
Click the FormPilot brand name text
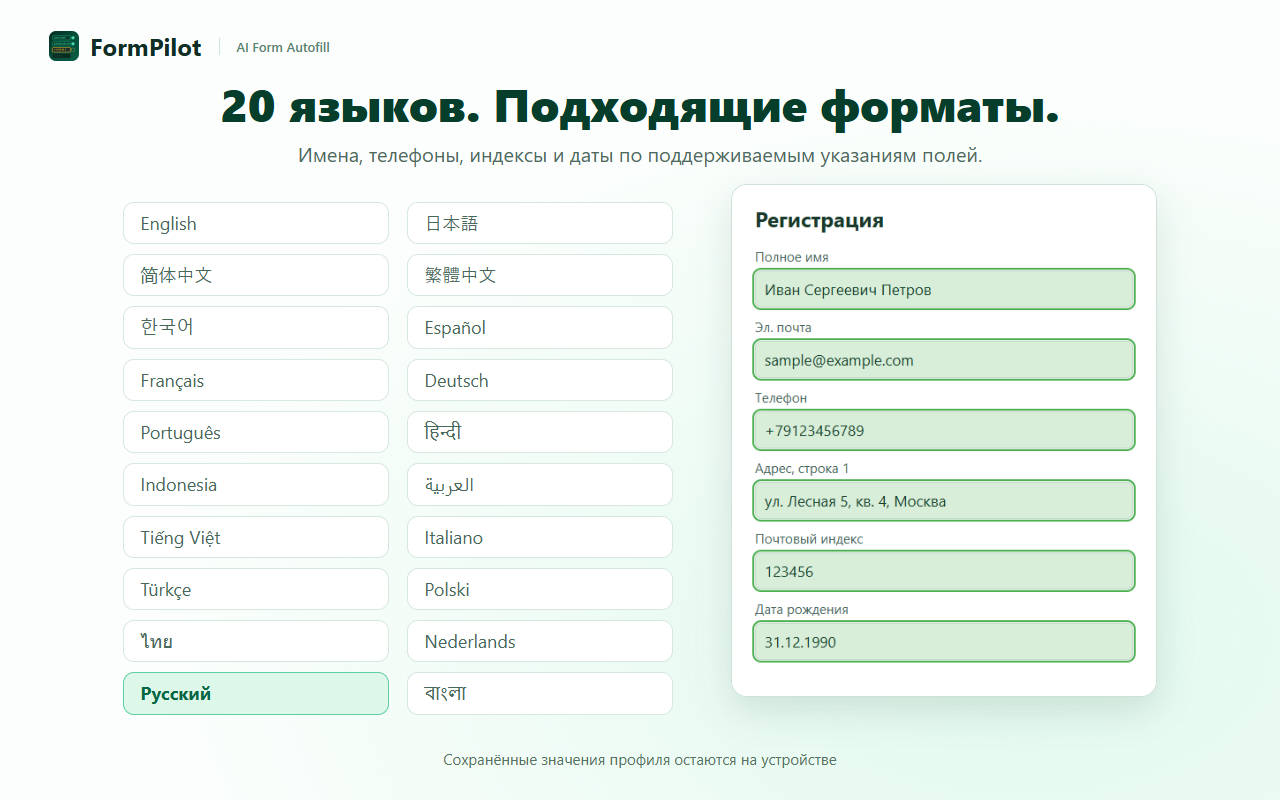[146, 47]
